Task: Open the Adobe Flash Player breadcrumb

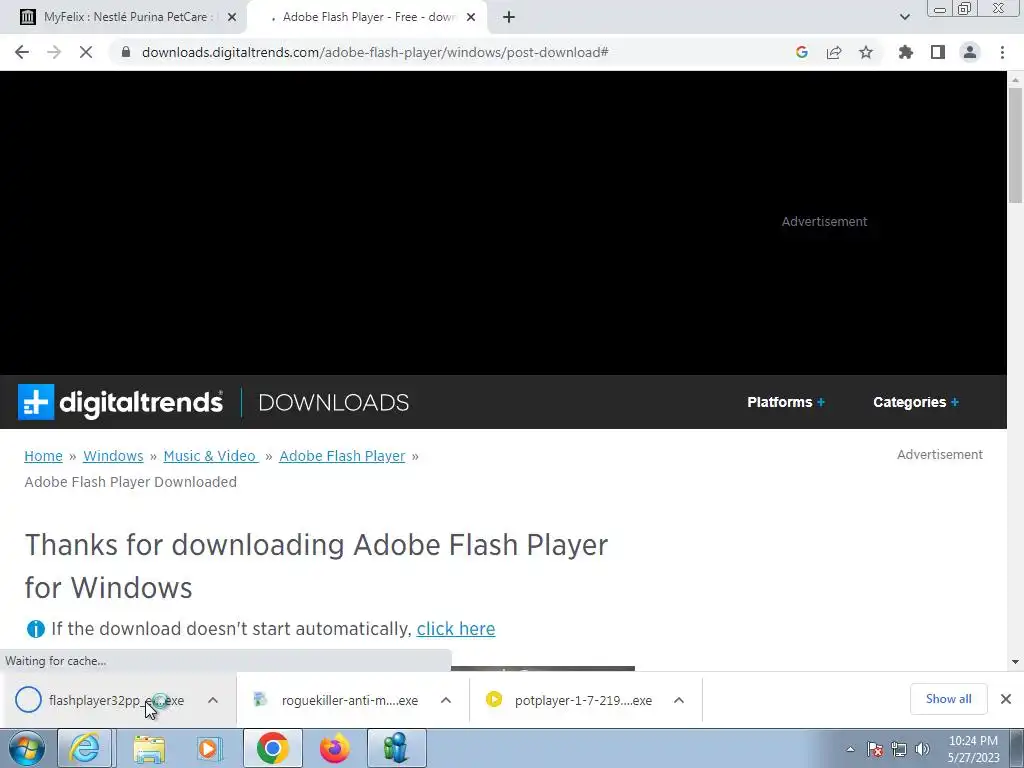Action: click(342, 456)
